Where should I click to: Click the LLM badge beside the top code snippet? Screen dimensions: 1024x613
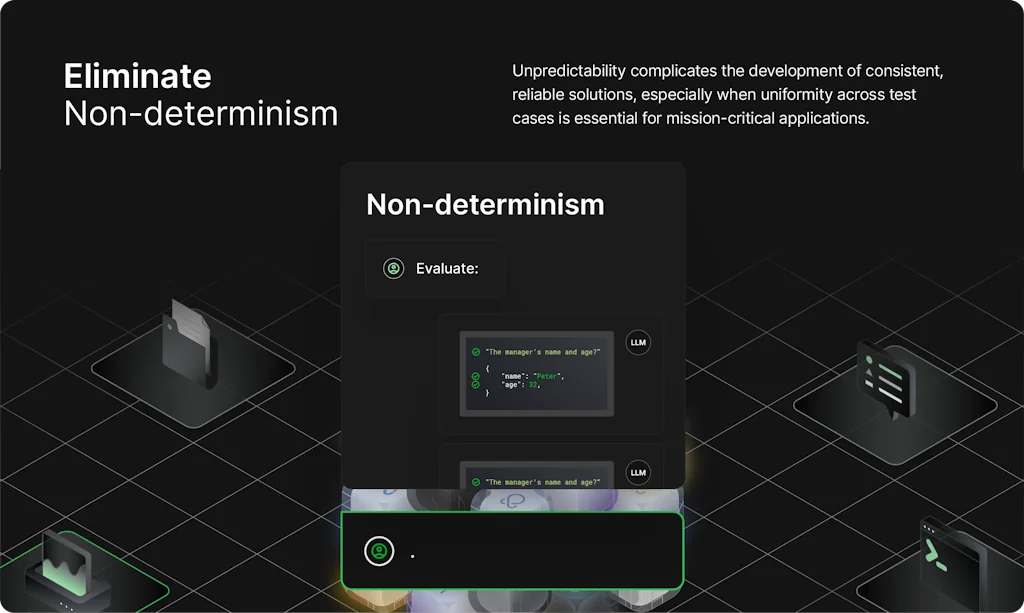637,343
